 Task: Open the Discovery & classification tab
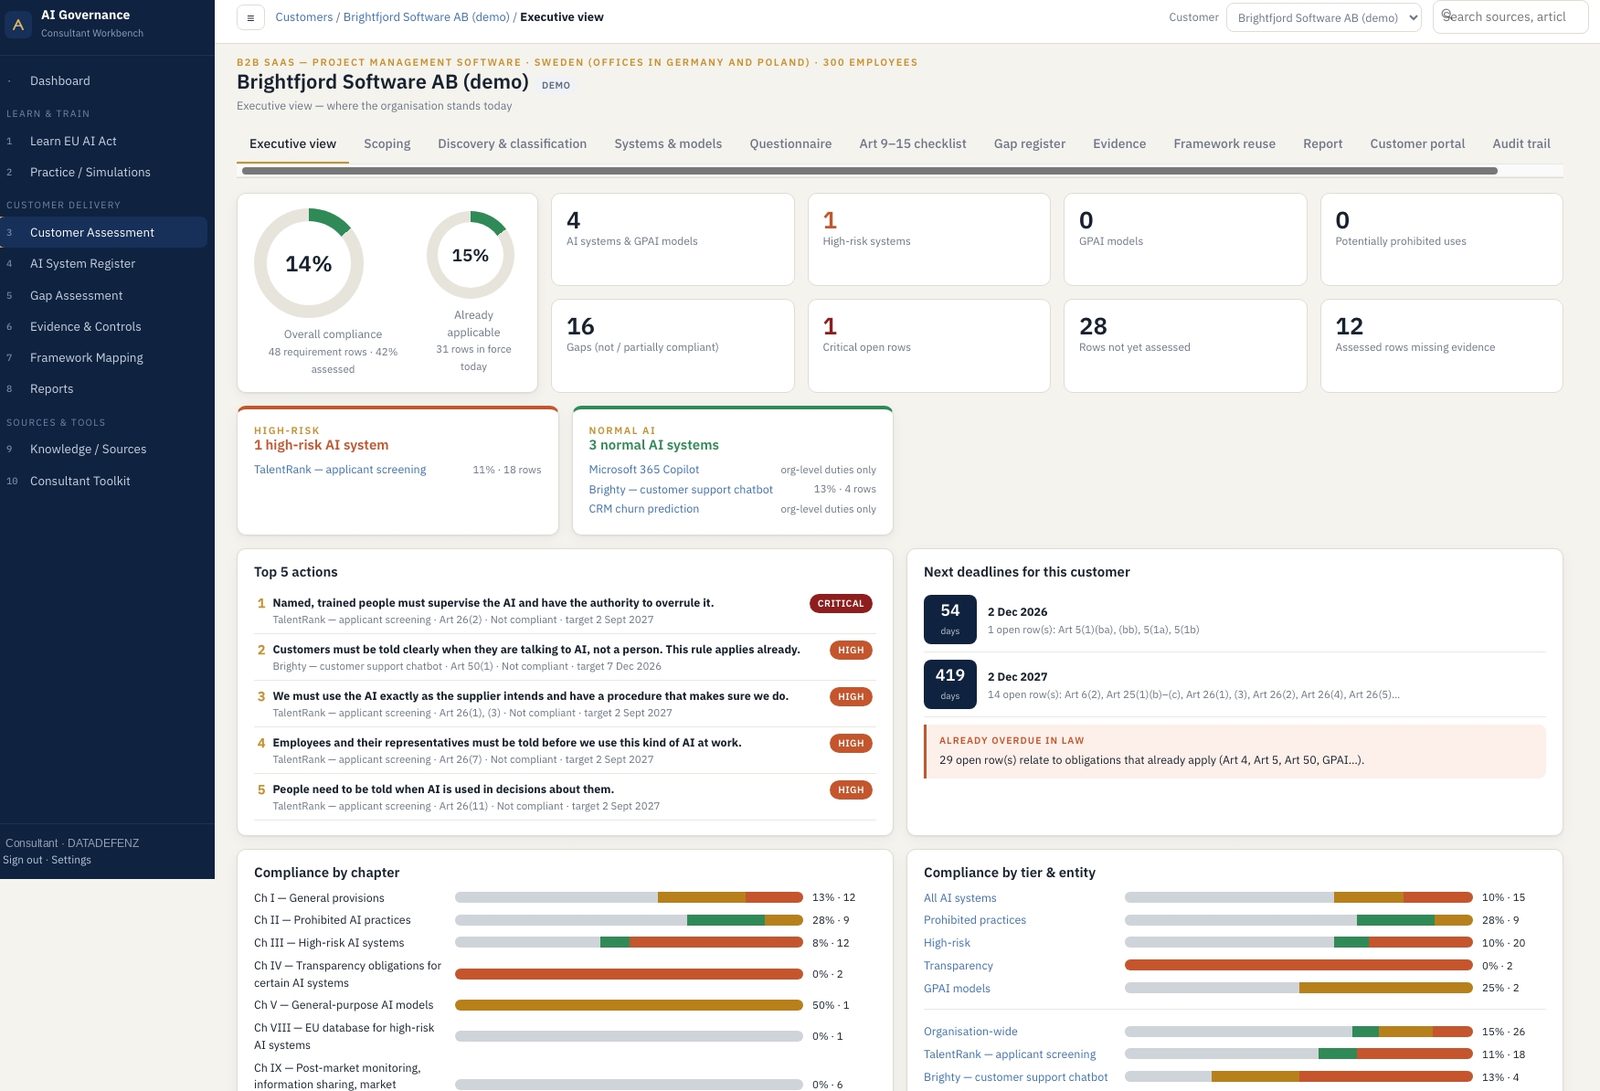point(512,144)
